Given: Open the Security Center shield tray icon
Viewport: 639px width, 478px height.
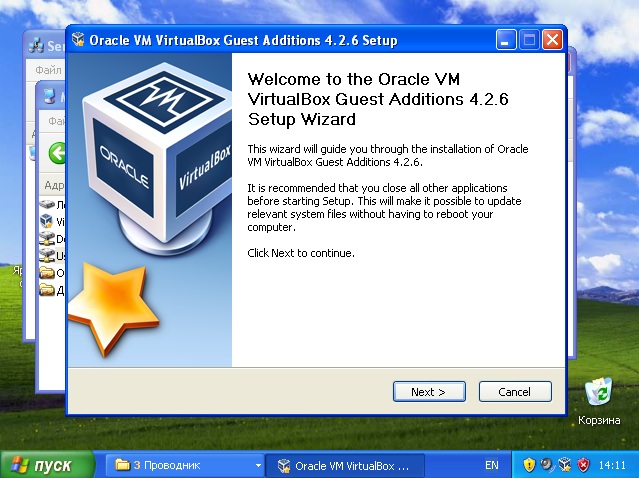Looking at the screenshot, I should point(529,464).
